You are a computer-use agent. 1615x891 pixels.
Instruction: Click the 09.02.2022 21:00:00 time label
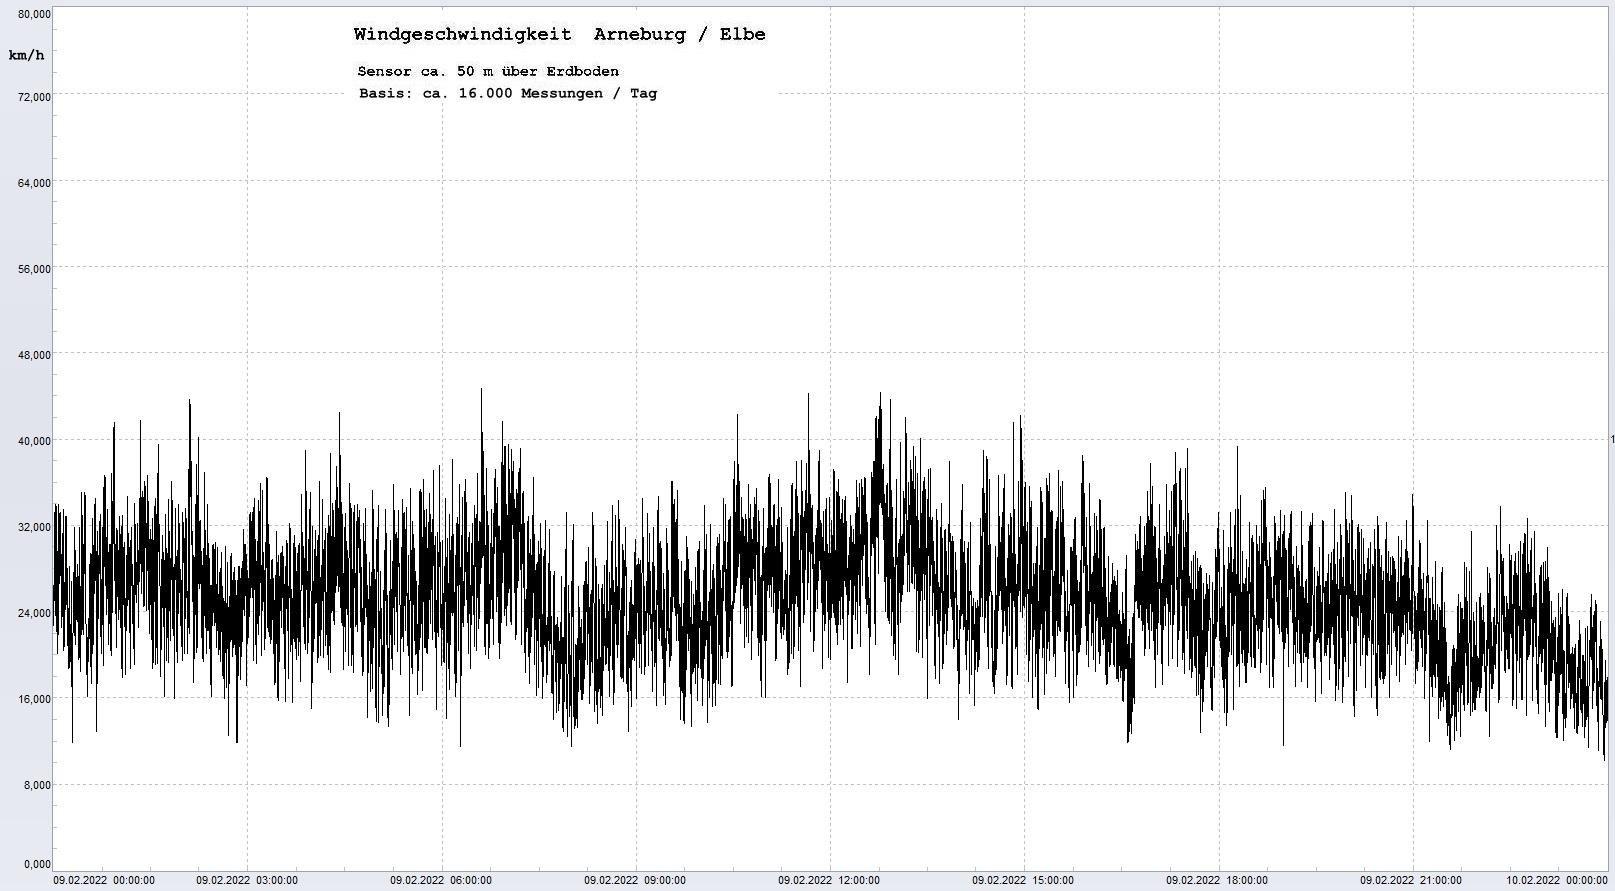click(x=1411, y=881)
